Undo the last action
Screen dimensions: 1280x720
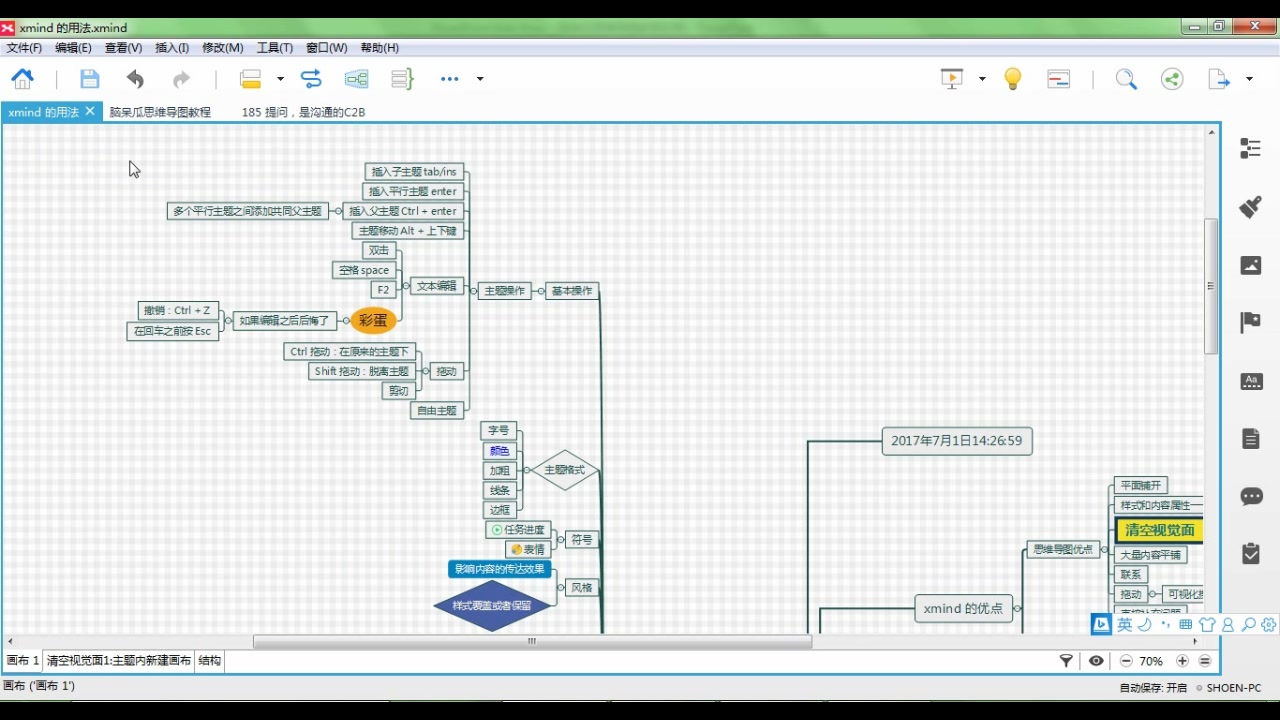click(x=135, y=79)
